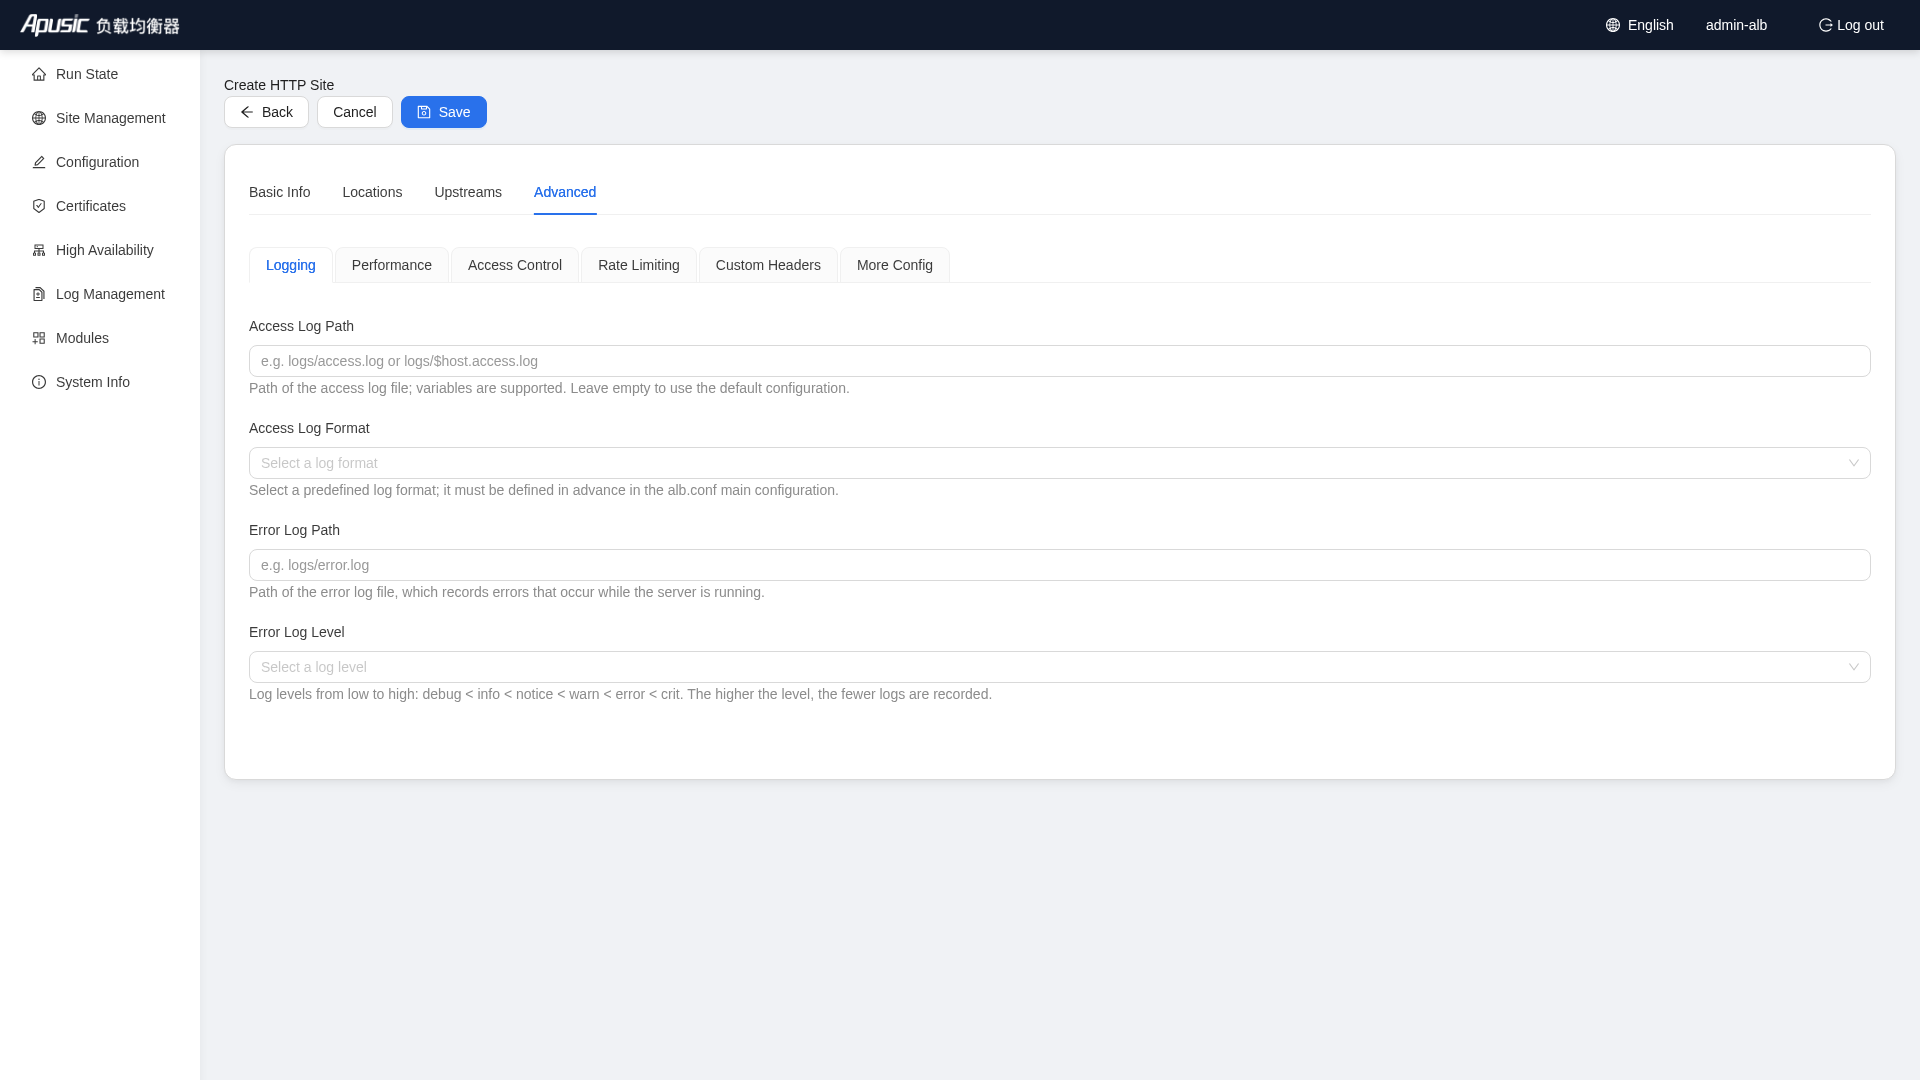Click the System Info circle icon
Screen dimensions: 1920x1080
39,382
